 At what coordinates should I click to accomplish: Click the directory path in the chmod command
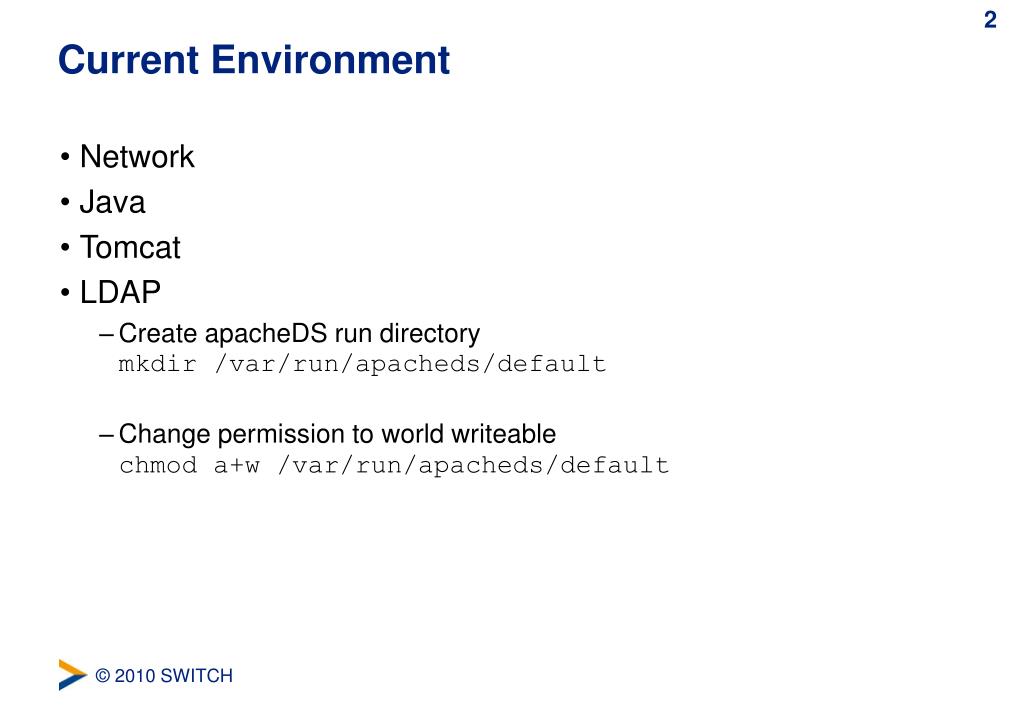tap(473, 465)
